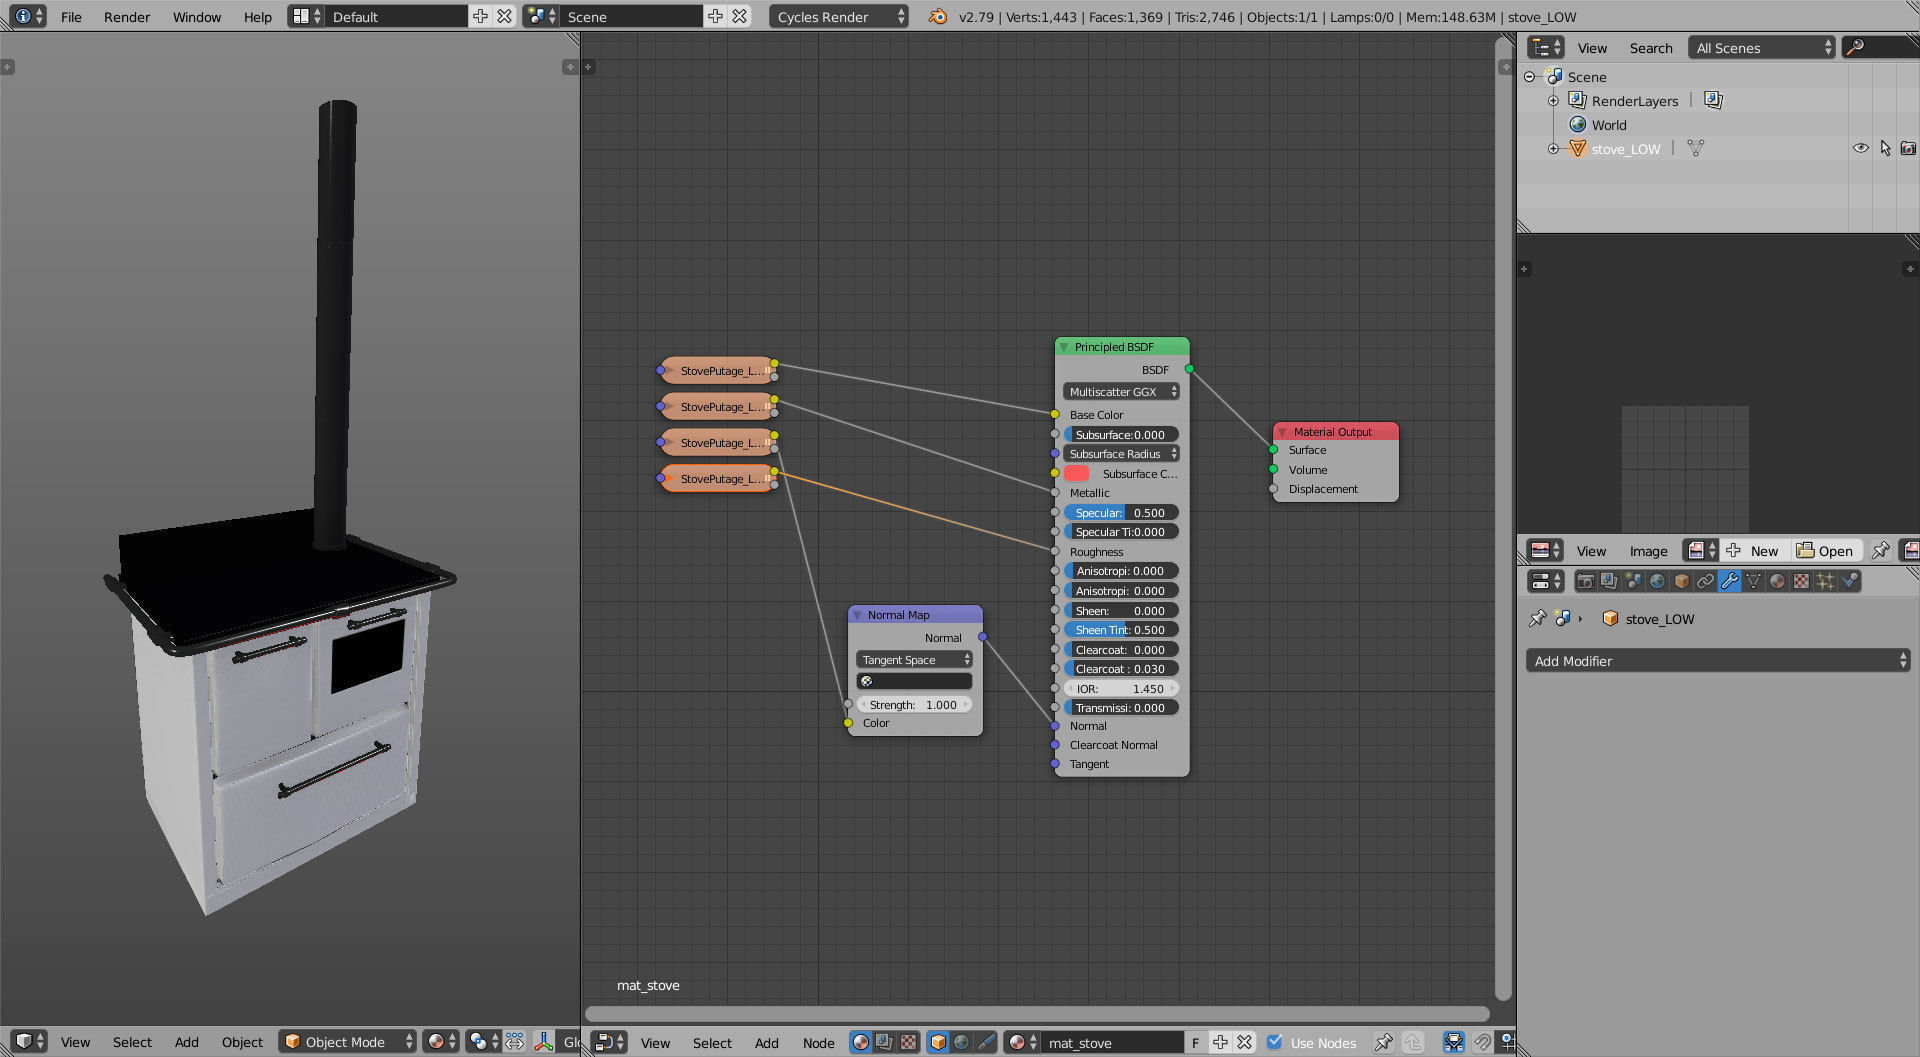The width and height of the screenshot is (1920, 1057).
Task: Open the Render Layers properties tab
Action: pyautogui.click(x=1609, y=581)
